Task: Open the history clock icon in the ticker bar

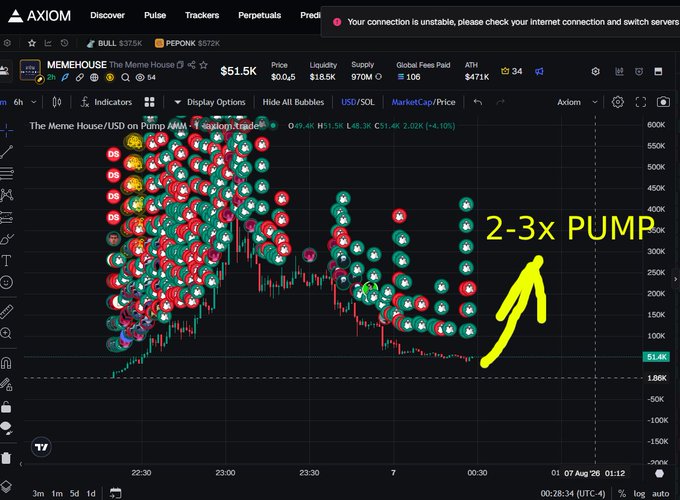Action: [x=64, y=43]
